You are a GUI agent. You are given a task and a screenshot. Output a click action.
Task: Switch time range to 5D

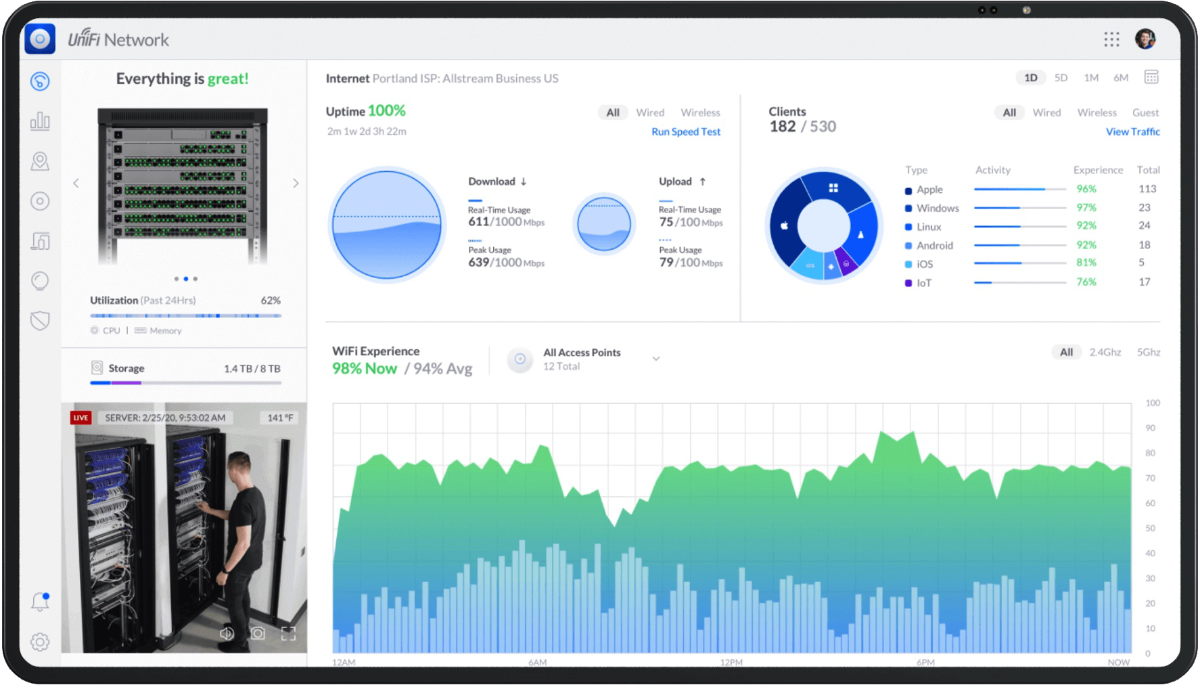(1061, 78)
